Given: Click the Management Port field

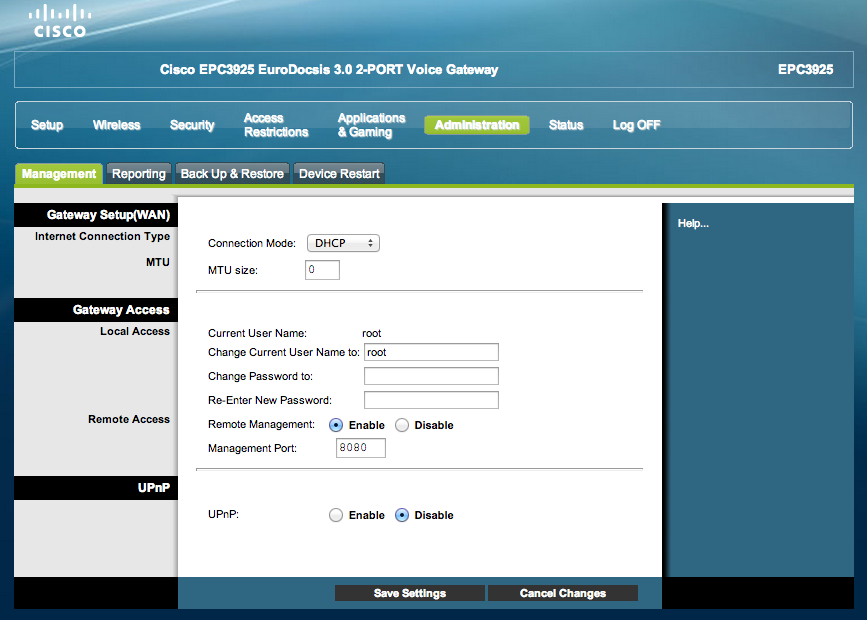Looking at the screenshot, I should coord(361,448).
